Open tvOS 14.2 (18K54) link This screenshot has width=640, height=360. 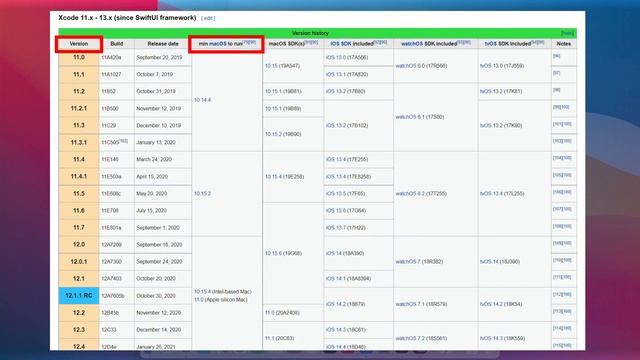501,304
